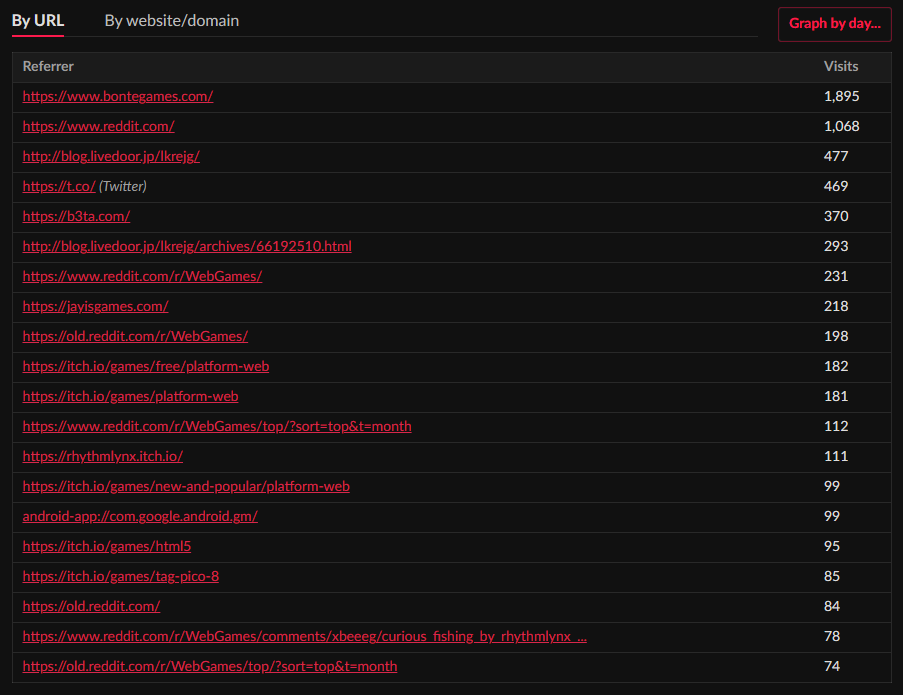Select the 181 visits value

pyautogui.click(x=836, y=396)
